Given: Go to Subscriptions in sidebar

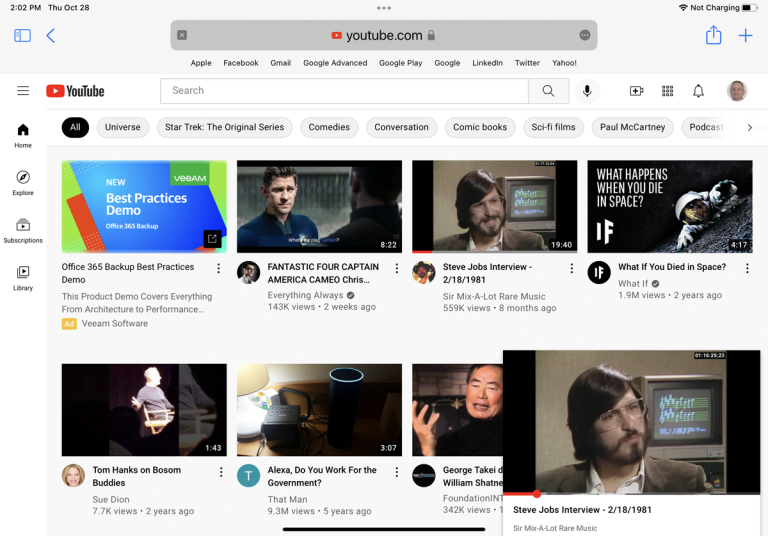Looking at the screenshot, I should [x=23, y=230].
